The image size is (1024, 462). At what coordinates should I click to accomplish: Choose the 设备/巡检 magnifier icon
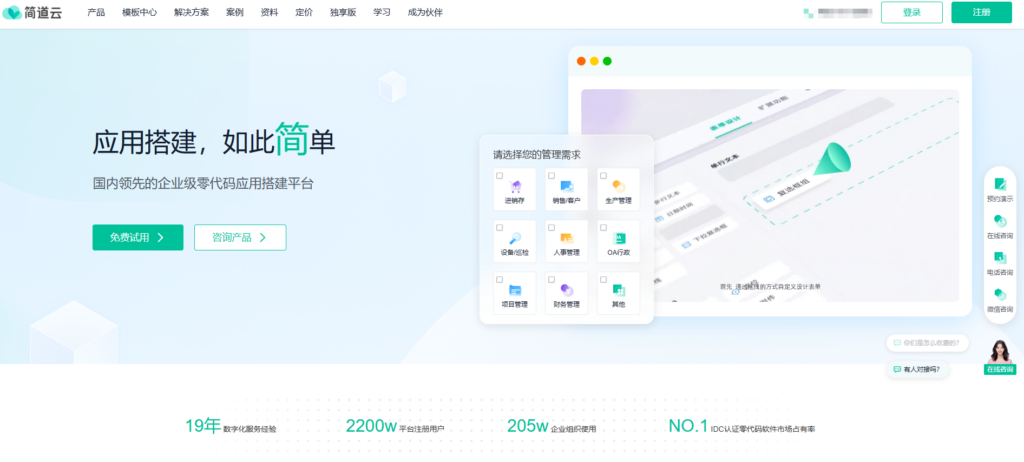[515, 238]
